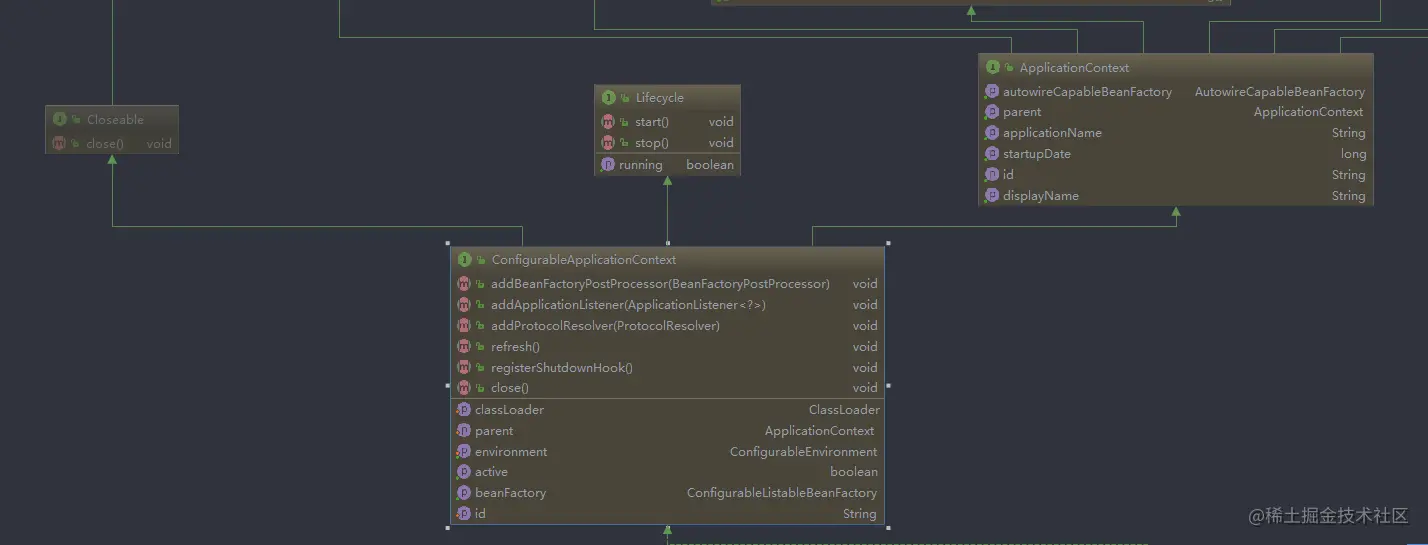
Task: Click the start() method icon
Action: coord(608,122)
